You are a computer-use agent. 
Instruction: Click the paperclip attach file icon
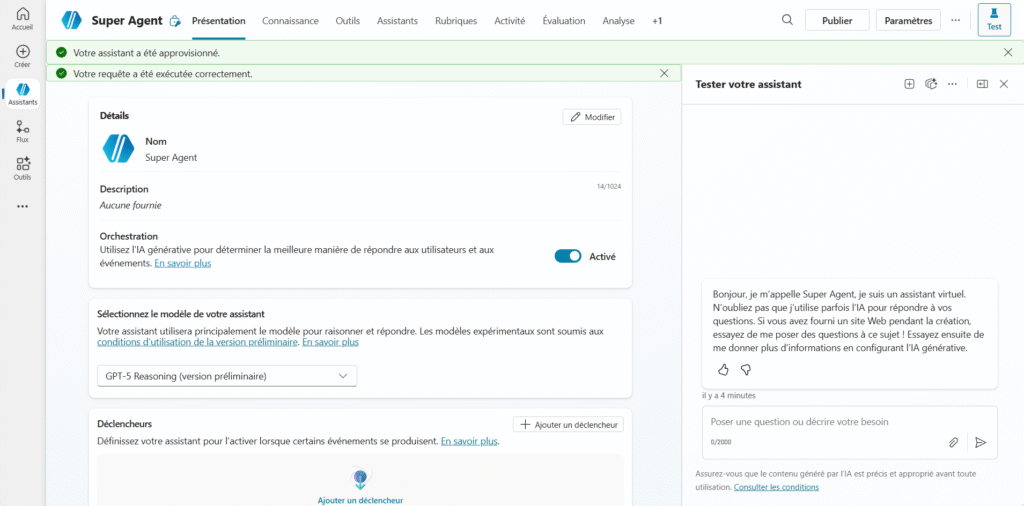tap(954, 442)
